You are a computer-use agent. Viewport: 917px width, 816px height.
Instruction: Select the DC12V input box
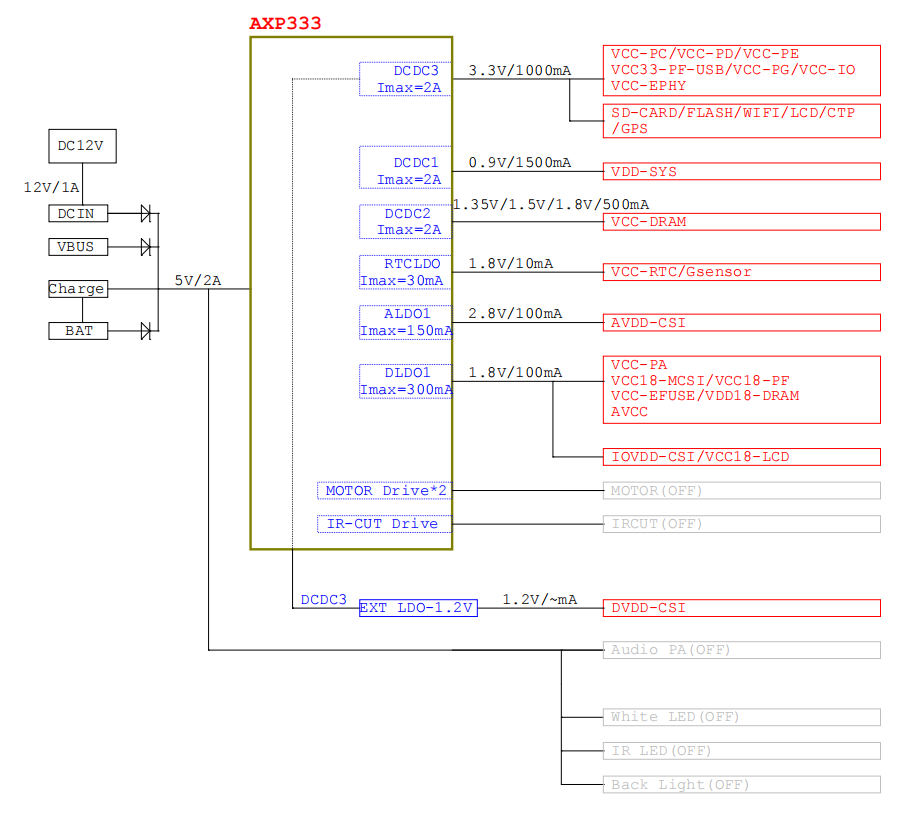pyautogui.click(x=81, y=145)
